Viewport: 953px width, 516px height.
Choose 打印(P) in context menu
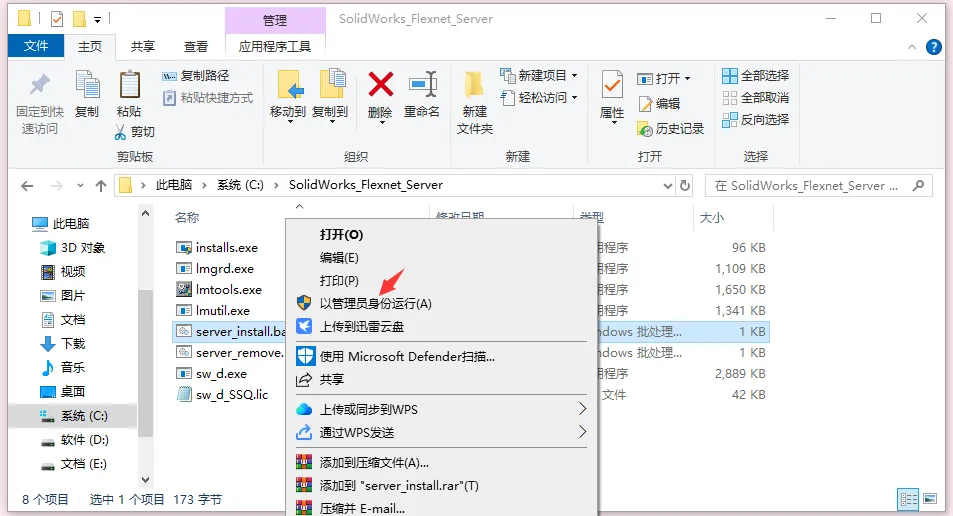(x=441, y=281)
